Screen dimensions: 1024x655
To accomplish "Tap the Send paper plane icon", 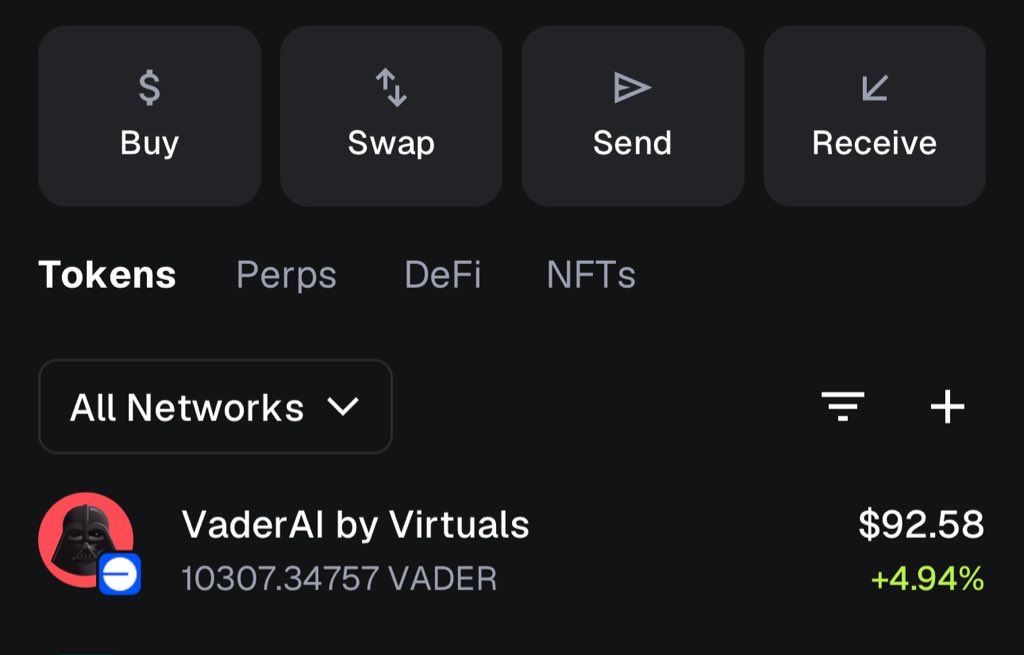I will click(632, 89).
